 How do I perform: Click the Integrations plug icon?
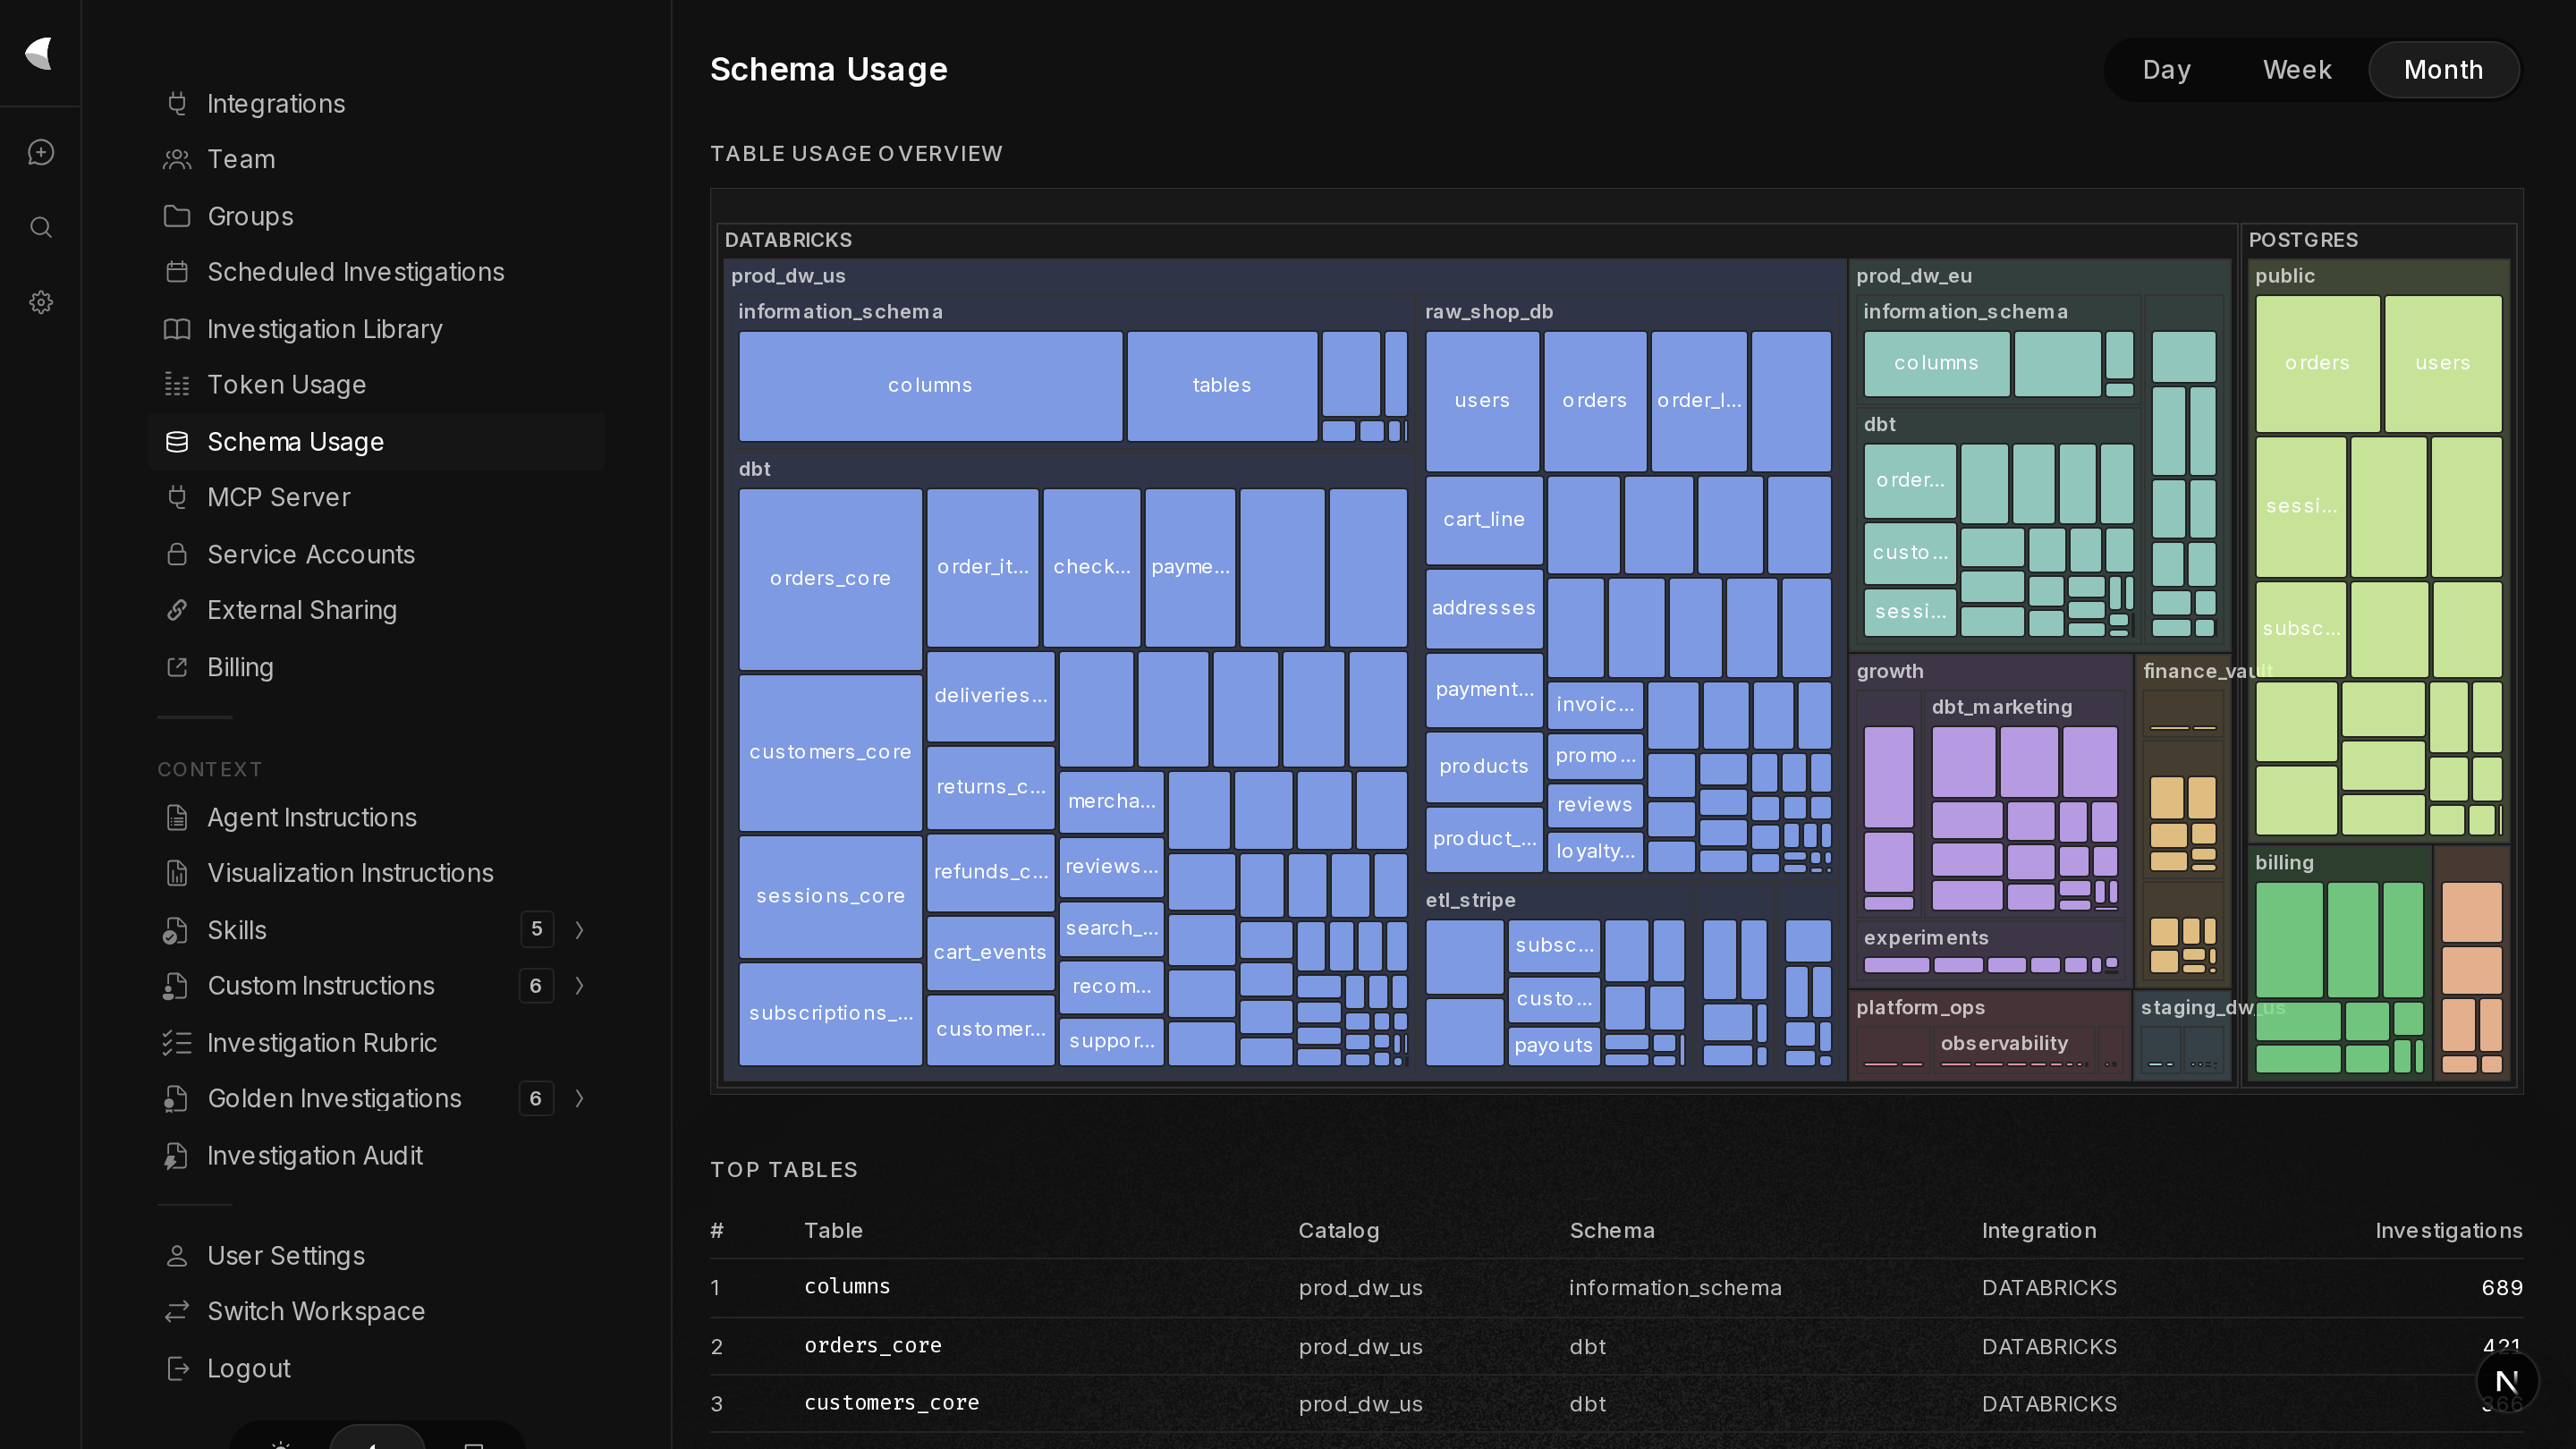coord(177,103)
